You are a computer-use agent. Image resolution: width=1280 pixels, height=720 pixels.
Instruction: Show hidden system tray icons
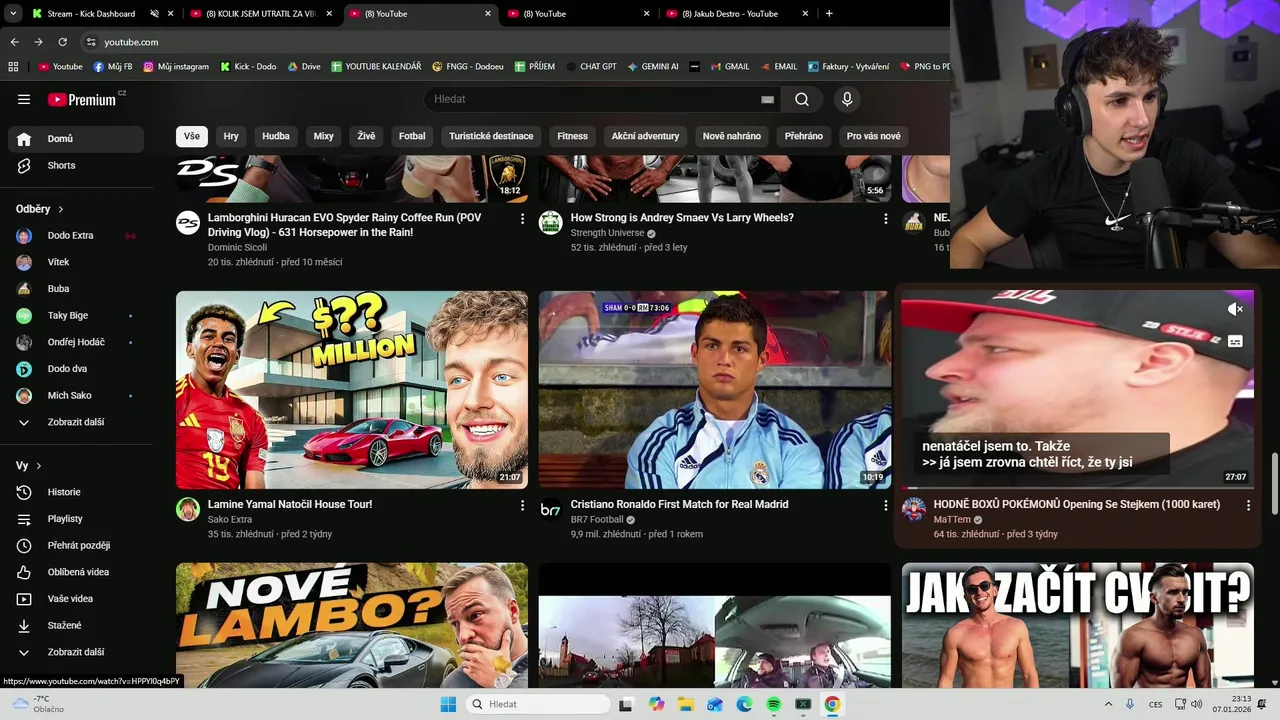click(x=1108, y=704)
